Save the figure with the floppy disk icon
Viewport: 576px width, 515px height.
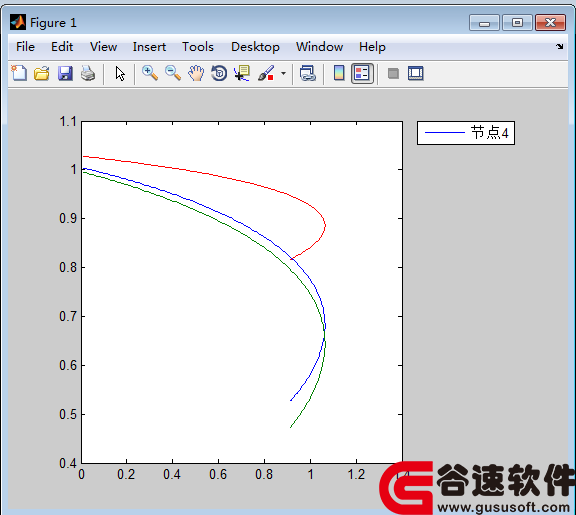(x=65, y=73)
